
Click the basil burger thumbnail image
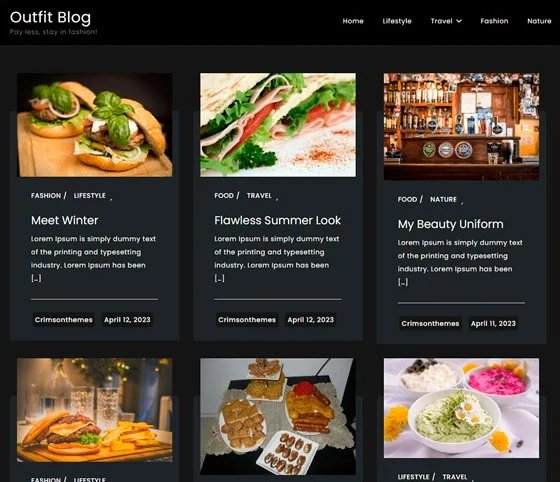point(94,125)
